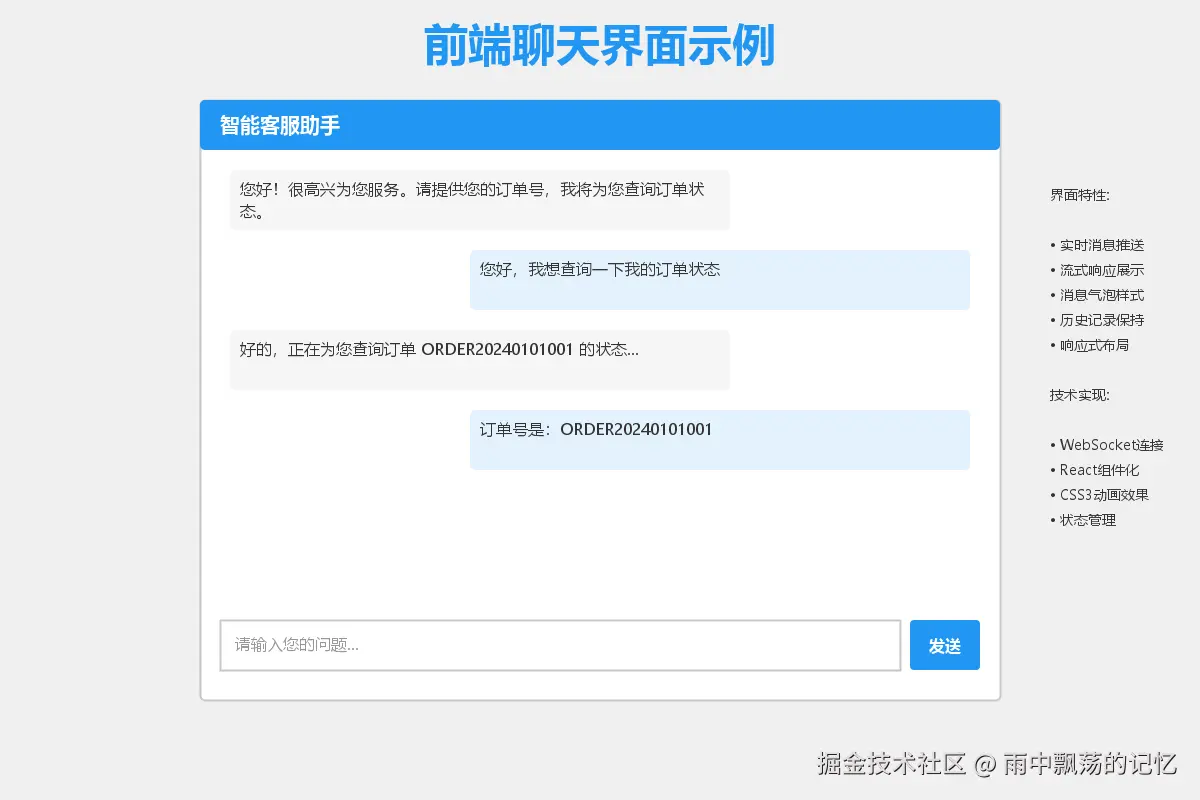The image size is (1200, 800).
Task: Click the 智能客服助手 chat header
Action: (600, 125)
